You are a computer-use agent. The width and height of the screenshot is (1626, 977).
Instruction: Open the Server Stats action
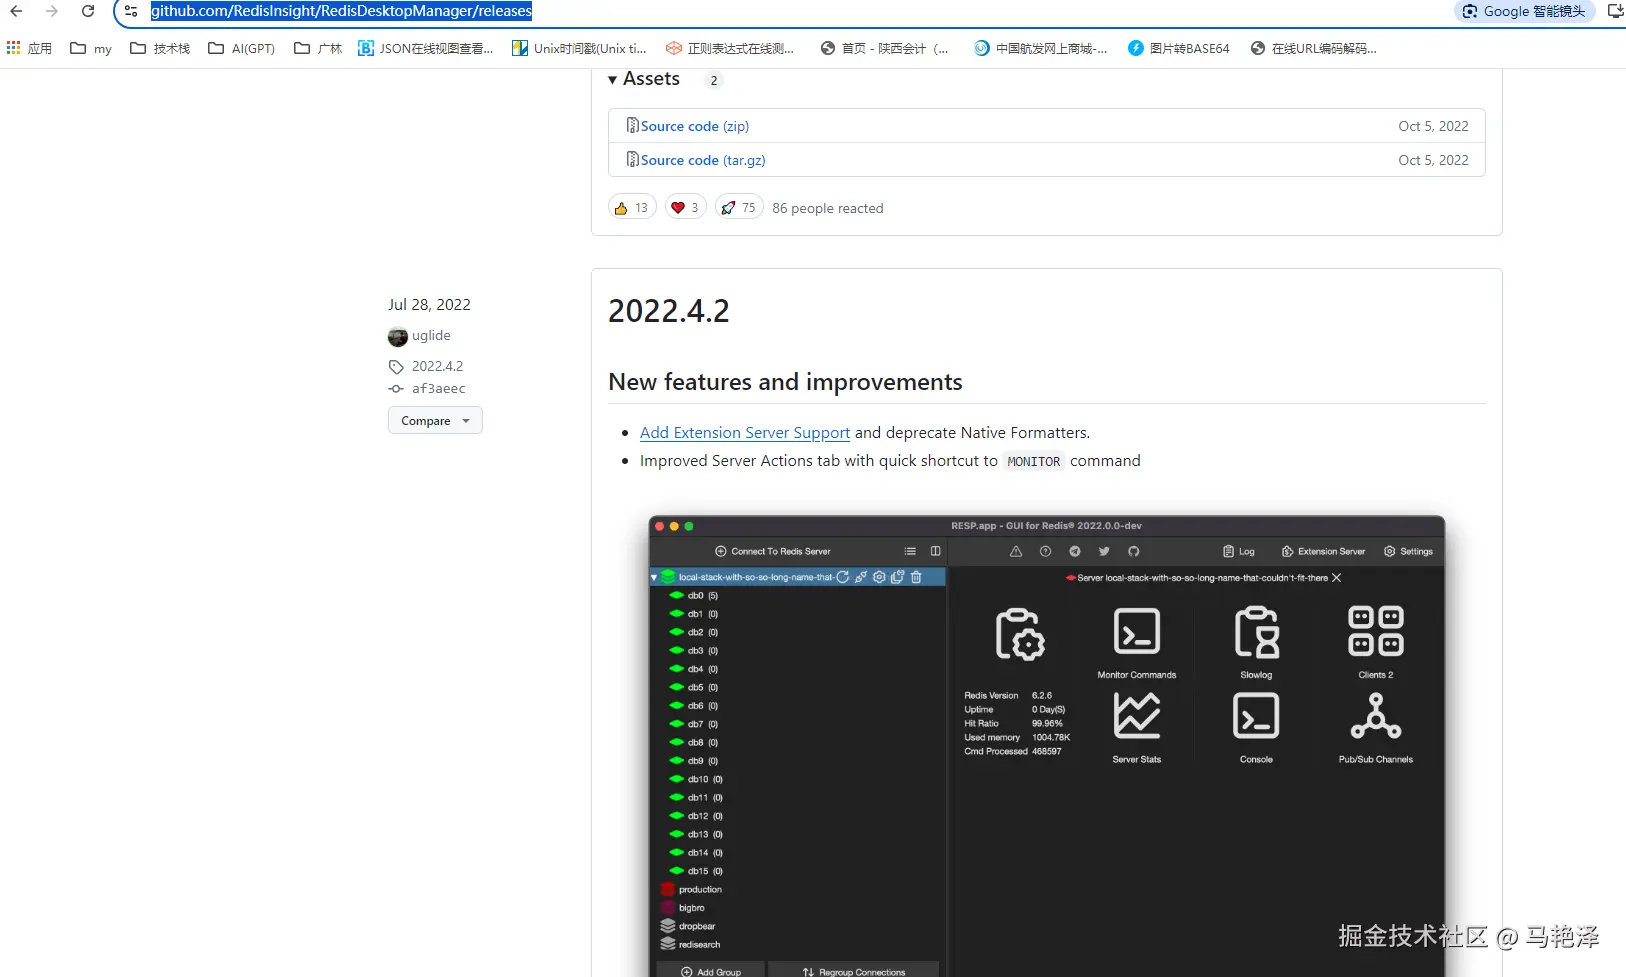(1137, 728)
